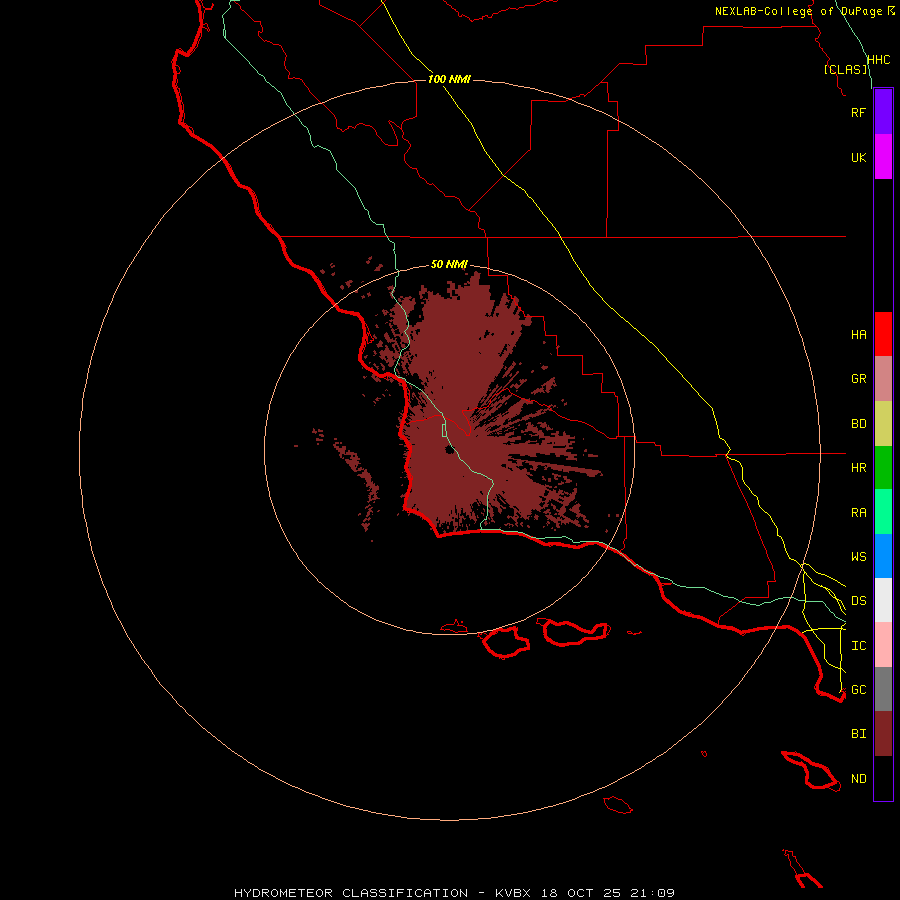Click the HYDROMETEOR CLASSIFICATION caption text
This screenshot has height=900, width=900.
pyautogui.click(x=351, y=893)
